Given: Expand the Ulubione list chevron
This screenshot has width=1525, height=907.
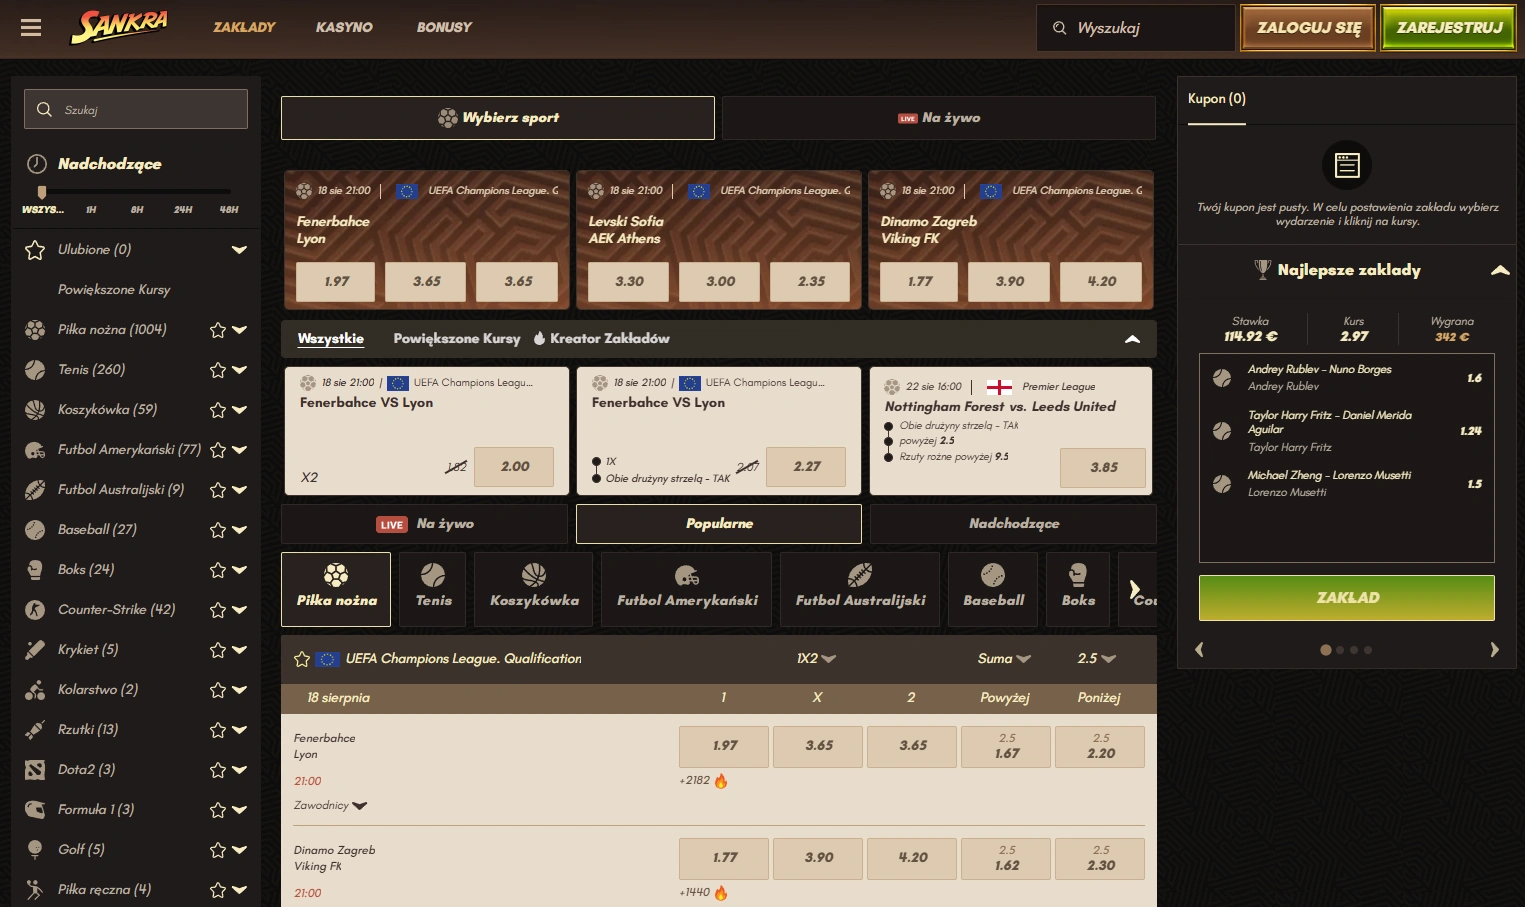Looking at the screenshot, I should 239,250.
